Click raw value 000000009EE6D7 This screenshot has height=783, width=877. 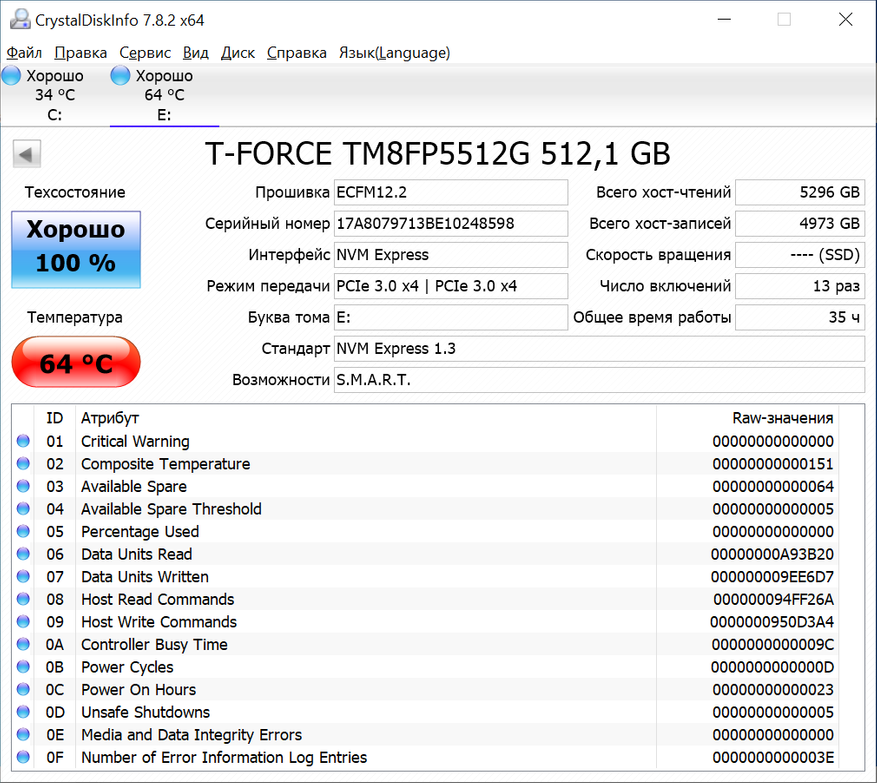pos(772,577)
